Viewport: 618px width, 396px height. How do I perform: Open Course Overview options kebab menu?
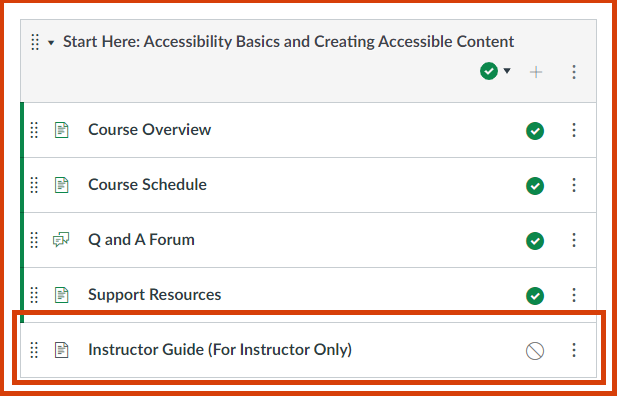pyautogui.click(x=574, y=130)
